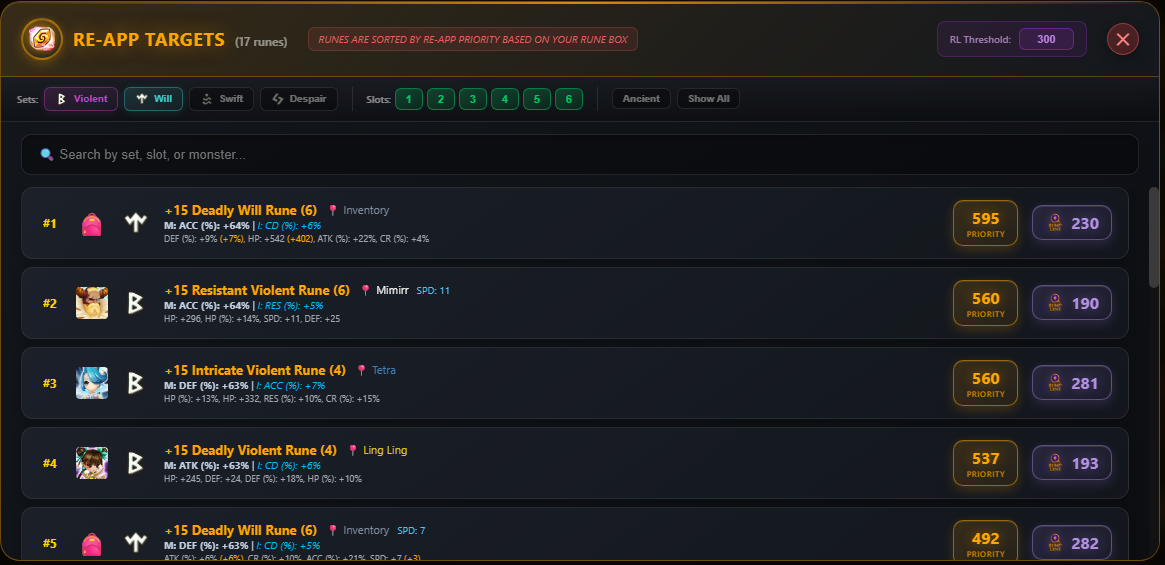Enable the Swift set filter
The width and height of the screenshot is (1165, 565).
pyautogui.click(x=221, y=99)
